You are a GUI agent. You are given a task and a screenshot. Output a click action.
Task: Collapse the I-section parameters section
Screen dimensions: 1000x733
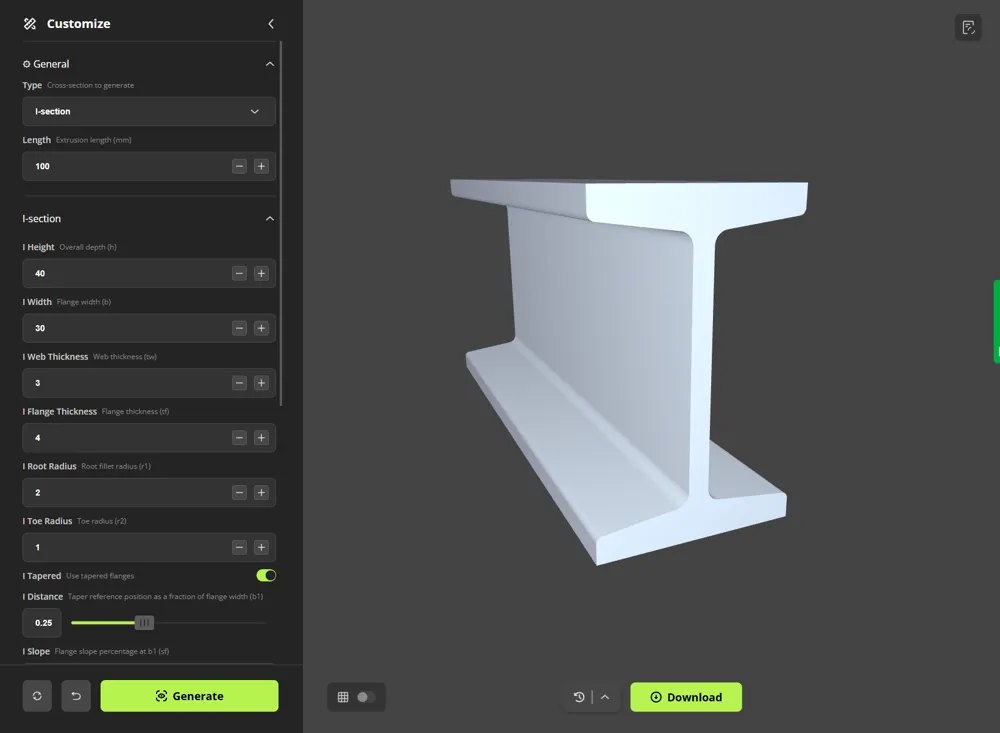click(x=270, y=218)
